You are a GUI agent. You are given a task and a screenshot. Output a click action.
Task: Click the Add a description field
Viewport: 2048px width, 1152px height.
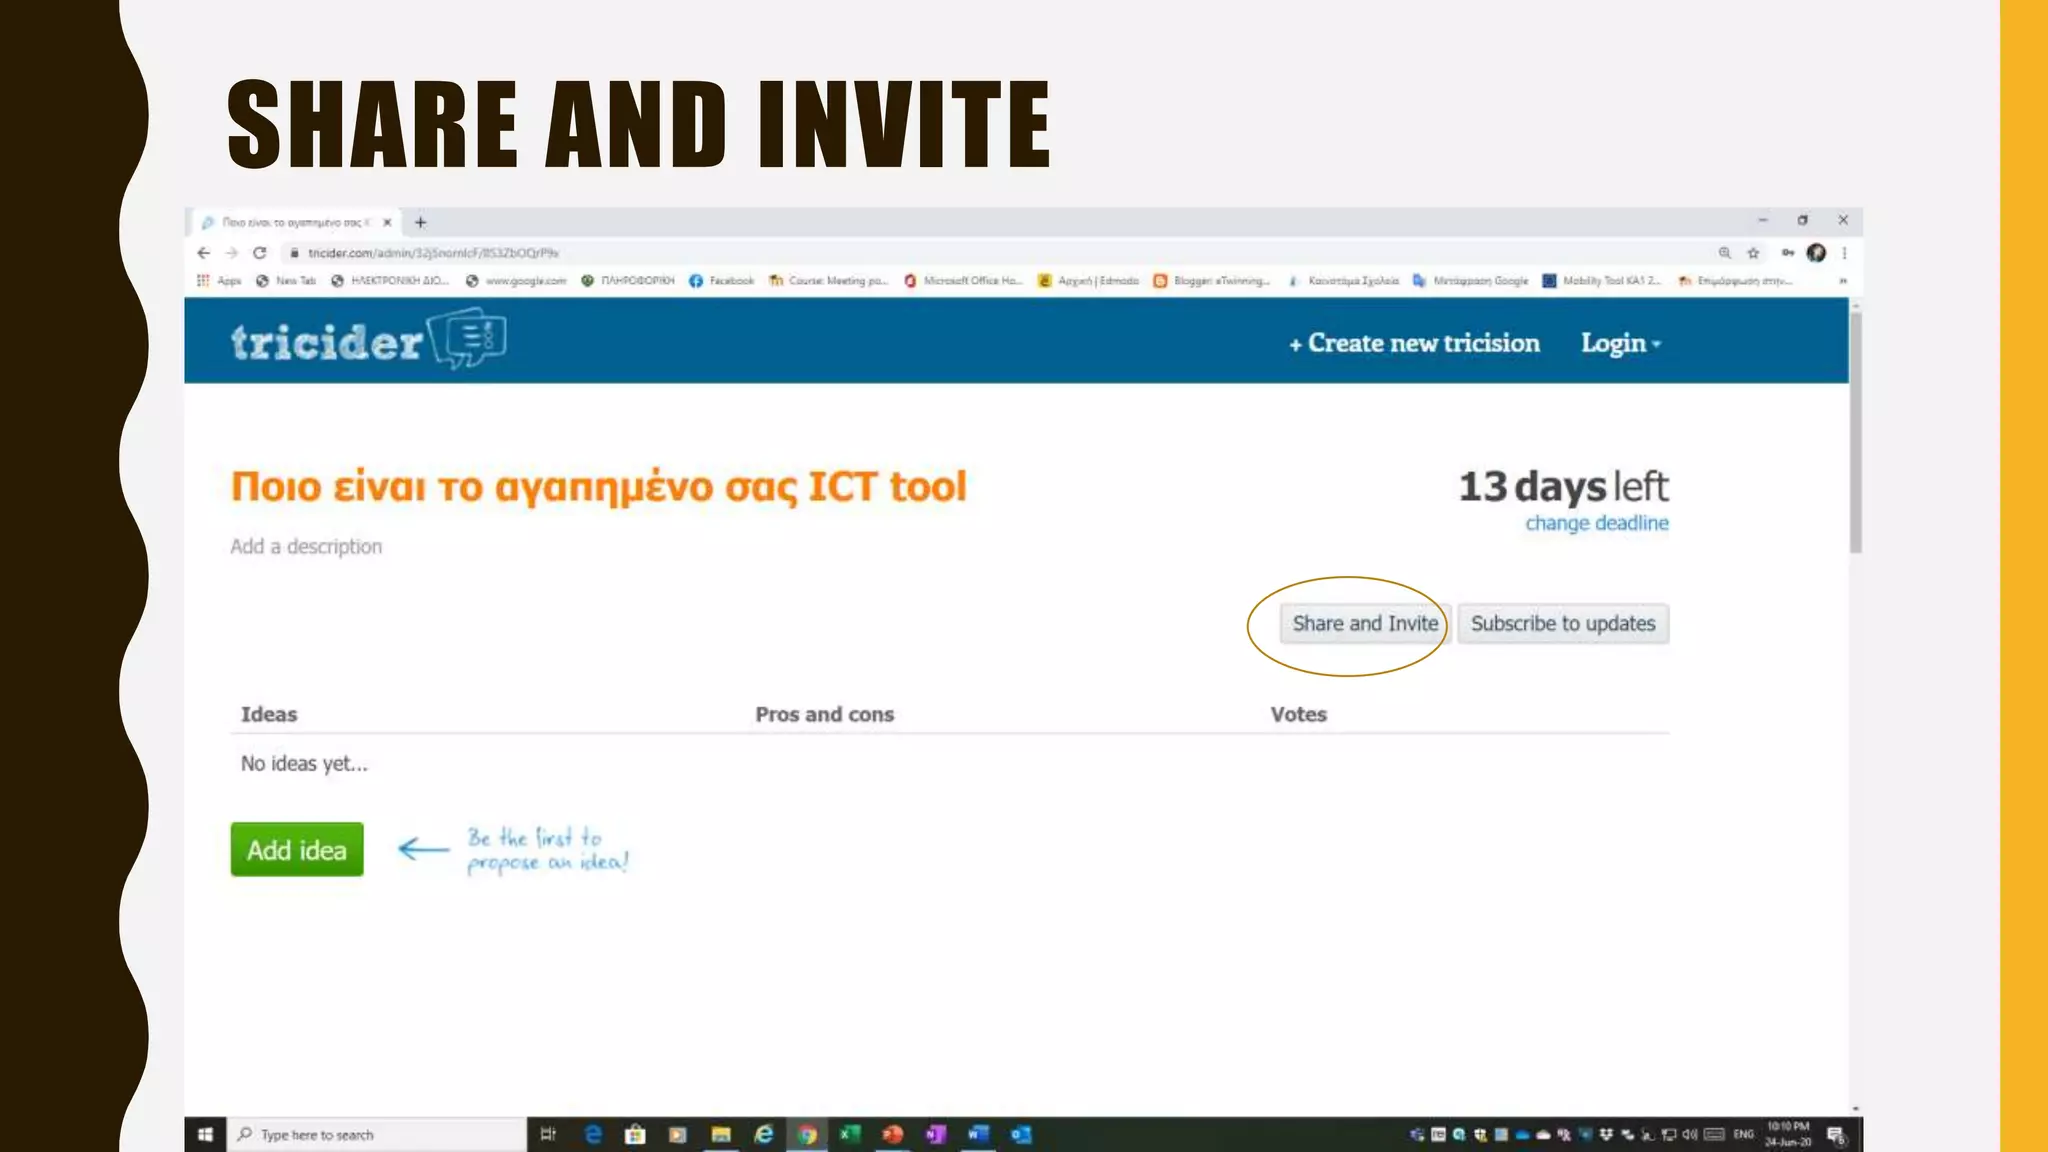click(x=306, y=547)
